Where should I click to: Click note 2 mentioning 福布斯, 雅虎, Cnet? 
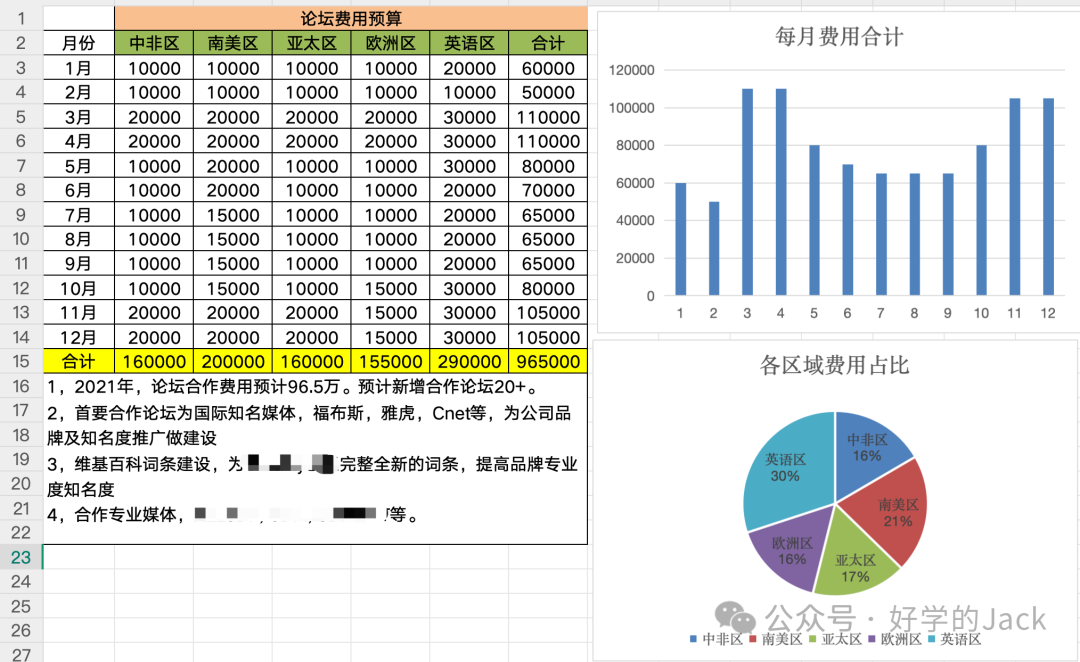(309, 425)
